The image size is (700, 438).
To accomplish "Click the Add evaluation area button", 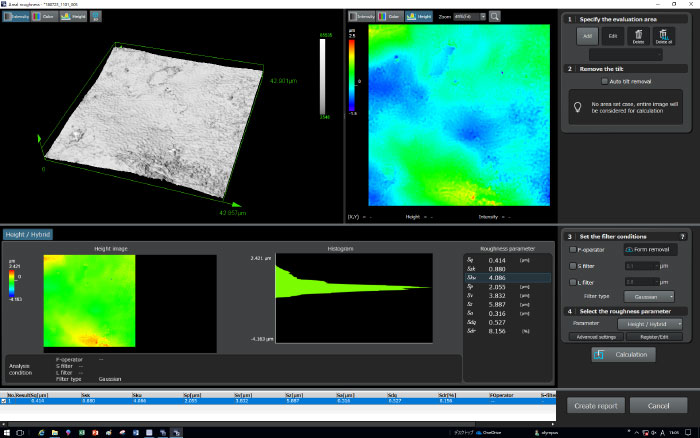I will coord(585,36).
